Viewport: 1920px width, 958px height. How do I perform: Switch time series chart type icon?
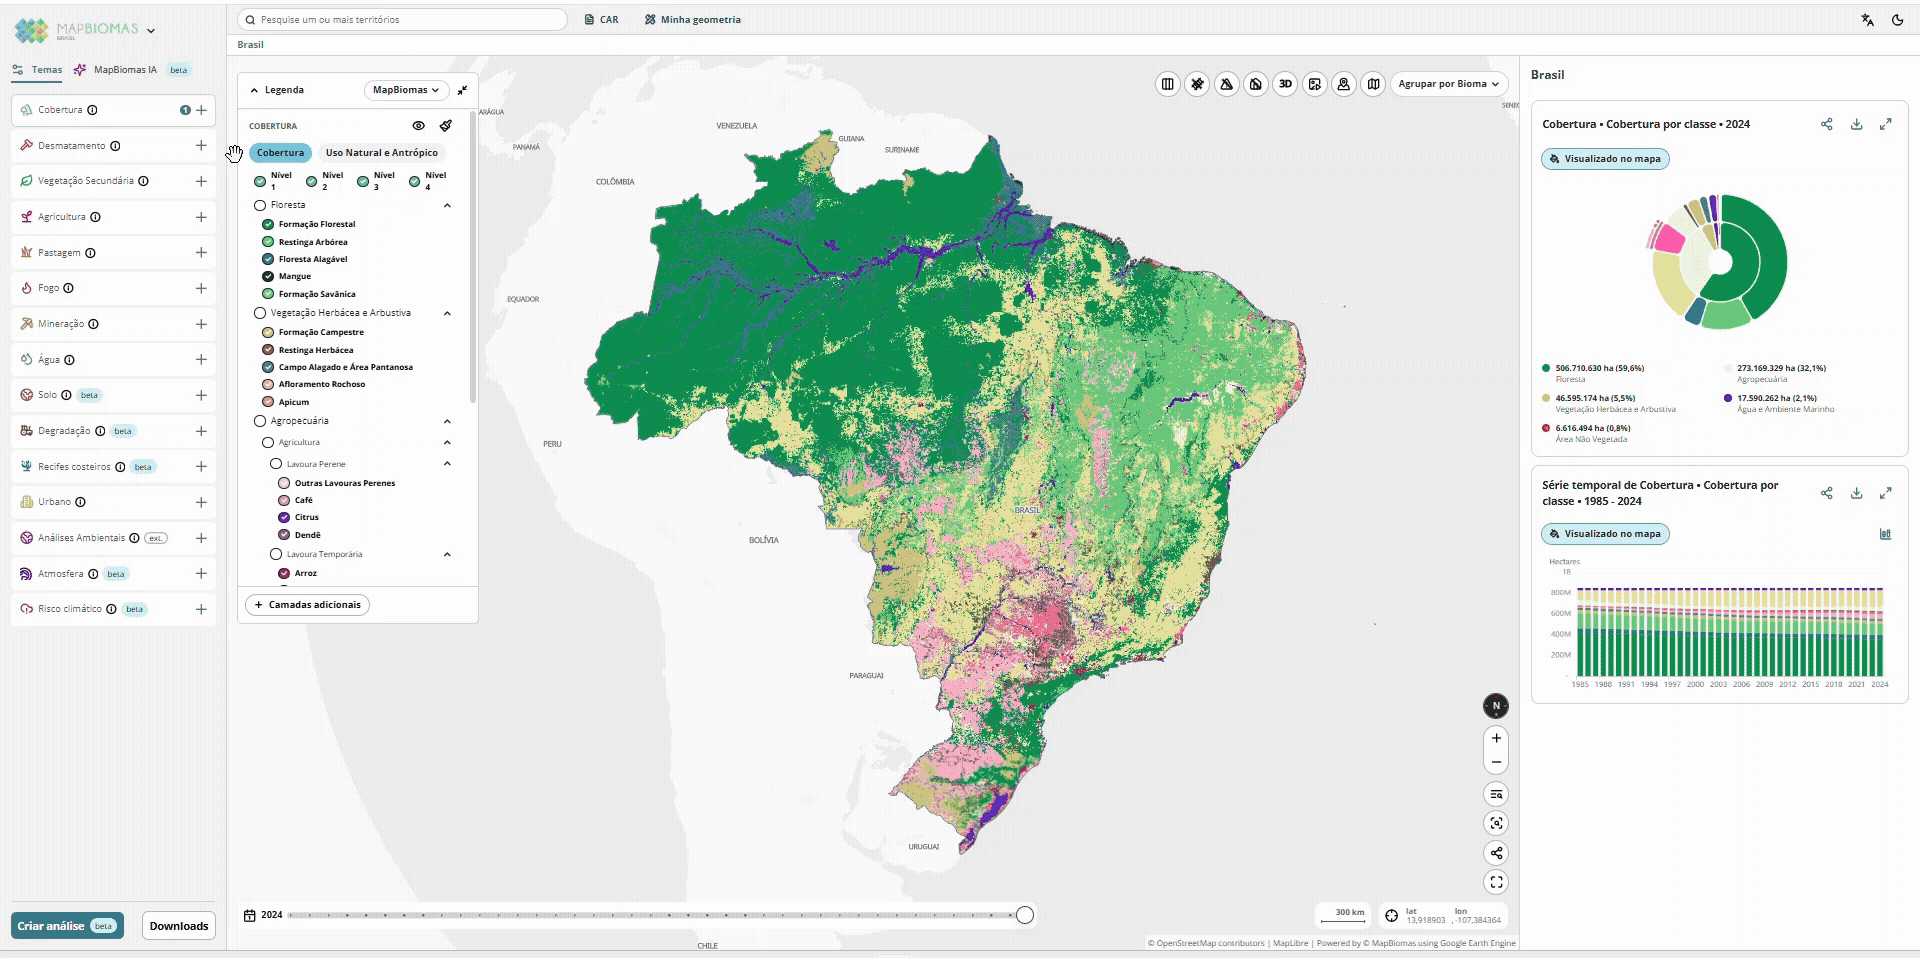point(1885,534)
